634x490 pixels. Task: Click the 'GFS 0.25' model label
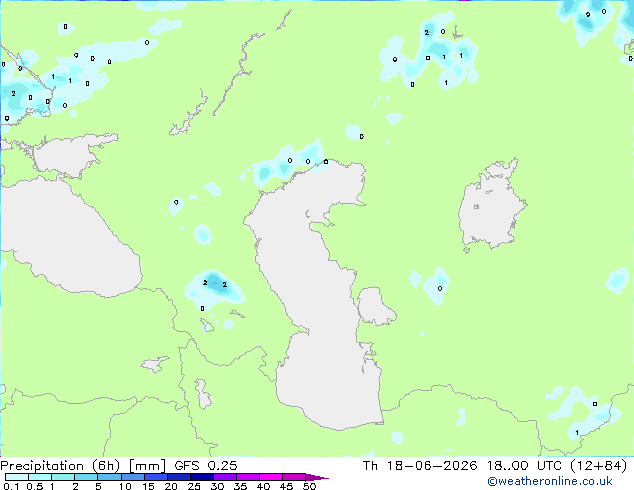(206, 466)
